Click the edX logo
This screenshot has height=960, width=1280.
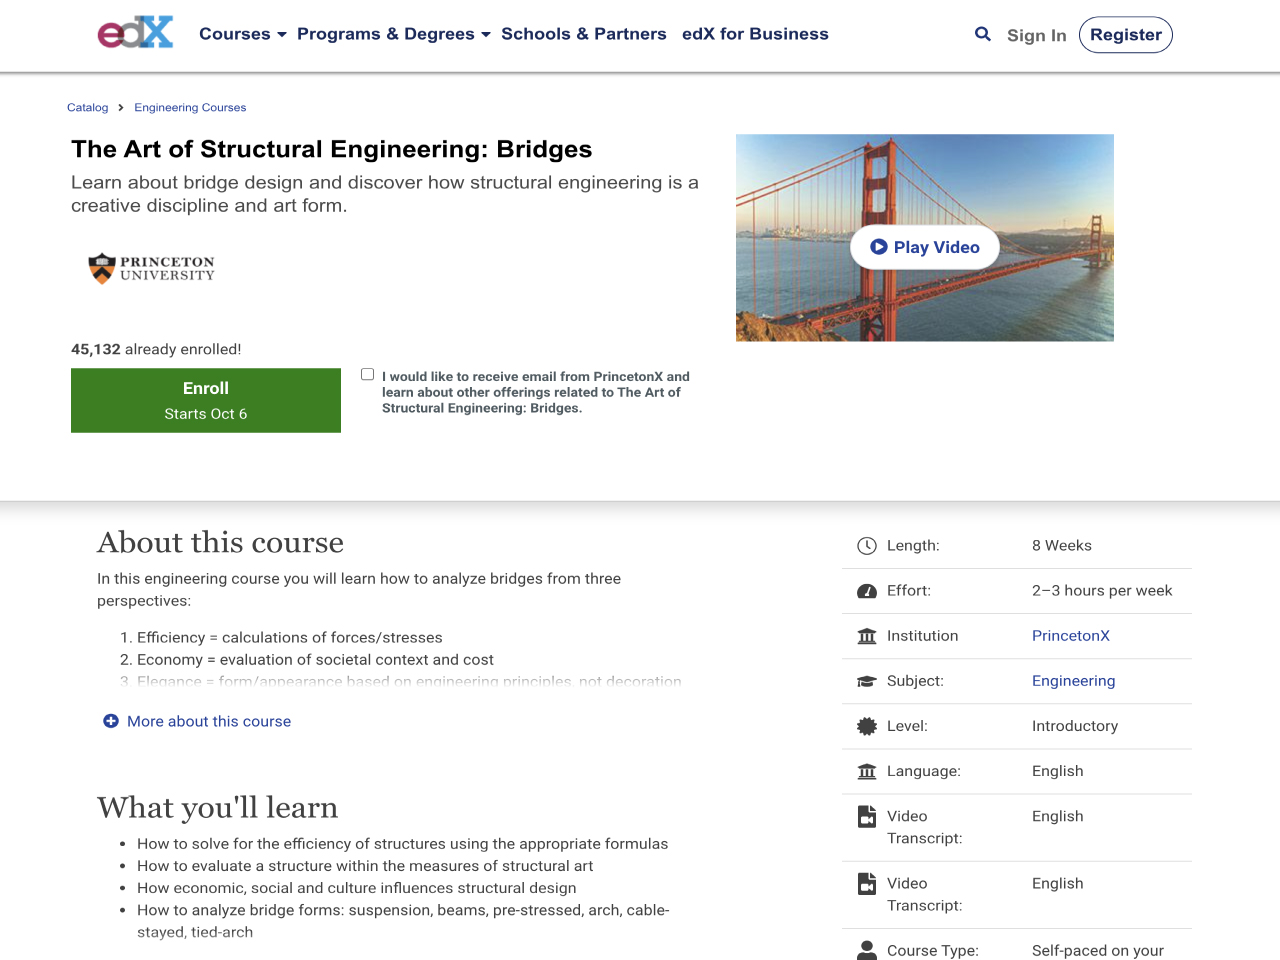[x=135, y=33]
